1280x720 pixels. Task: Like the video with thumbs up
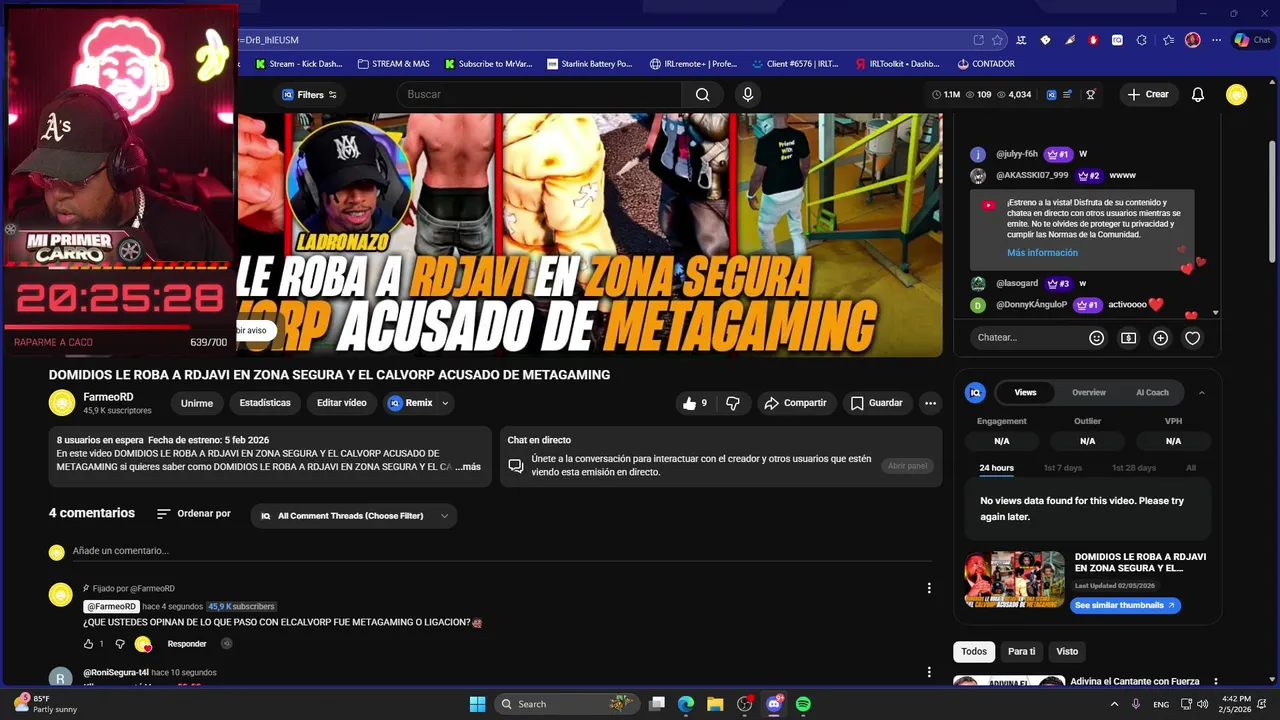coord(695,403)
